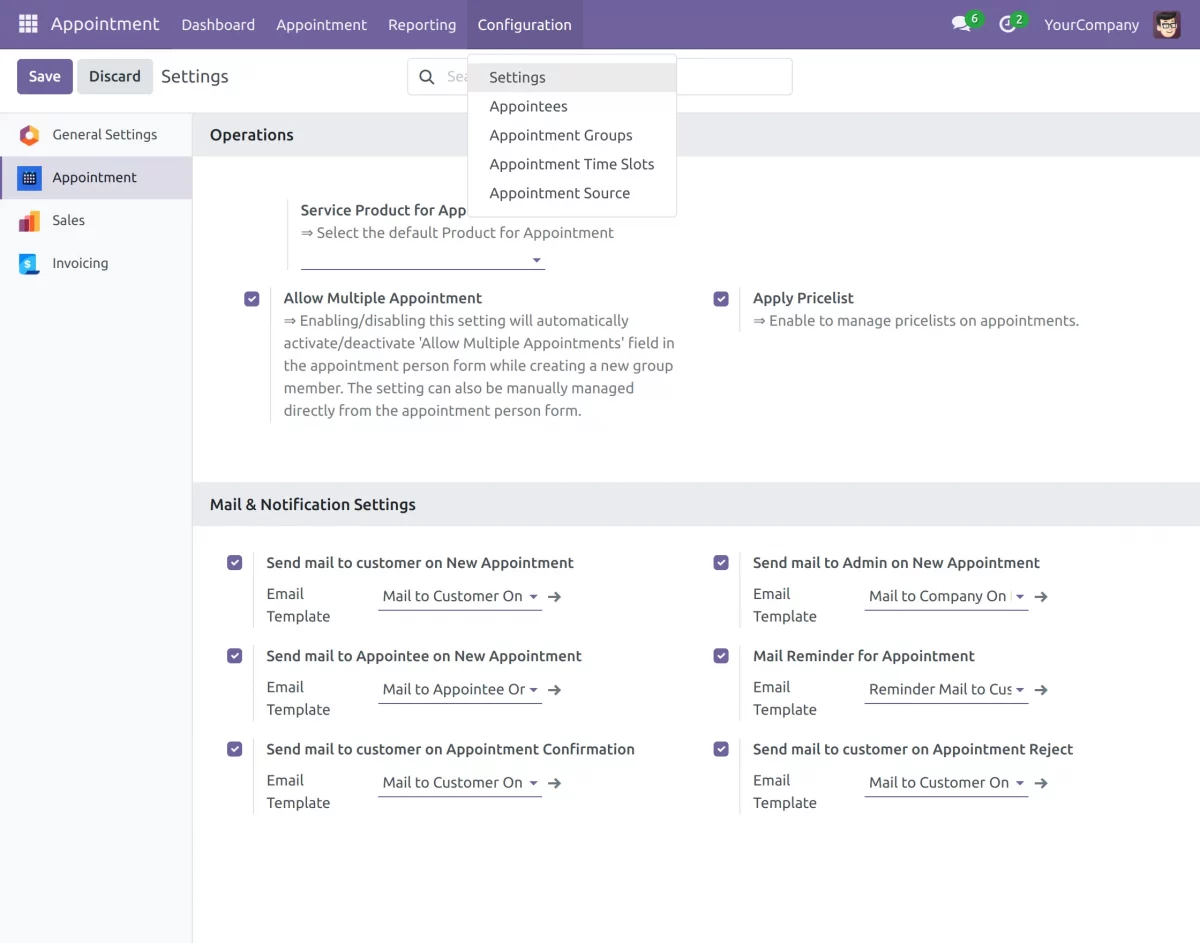Select Appointment Time Slots from Configuration menu
The height and width of the screenshot is (943, 1200).
click(571, 164)
